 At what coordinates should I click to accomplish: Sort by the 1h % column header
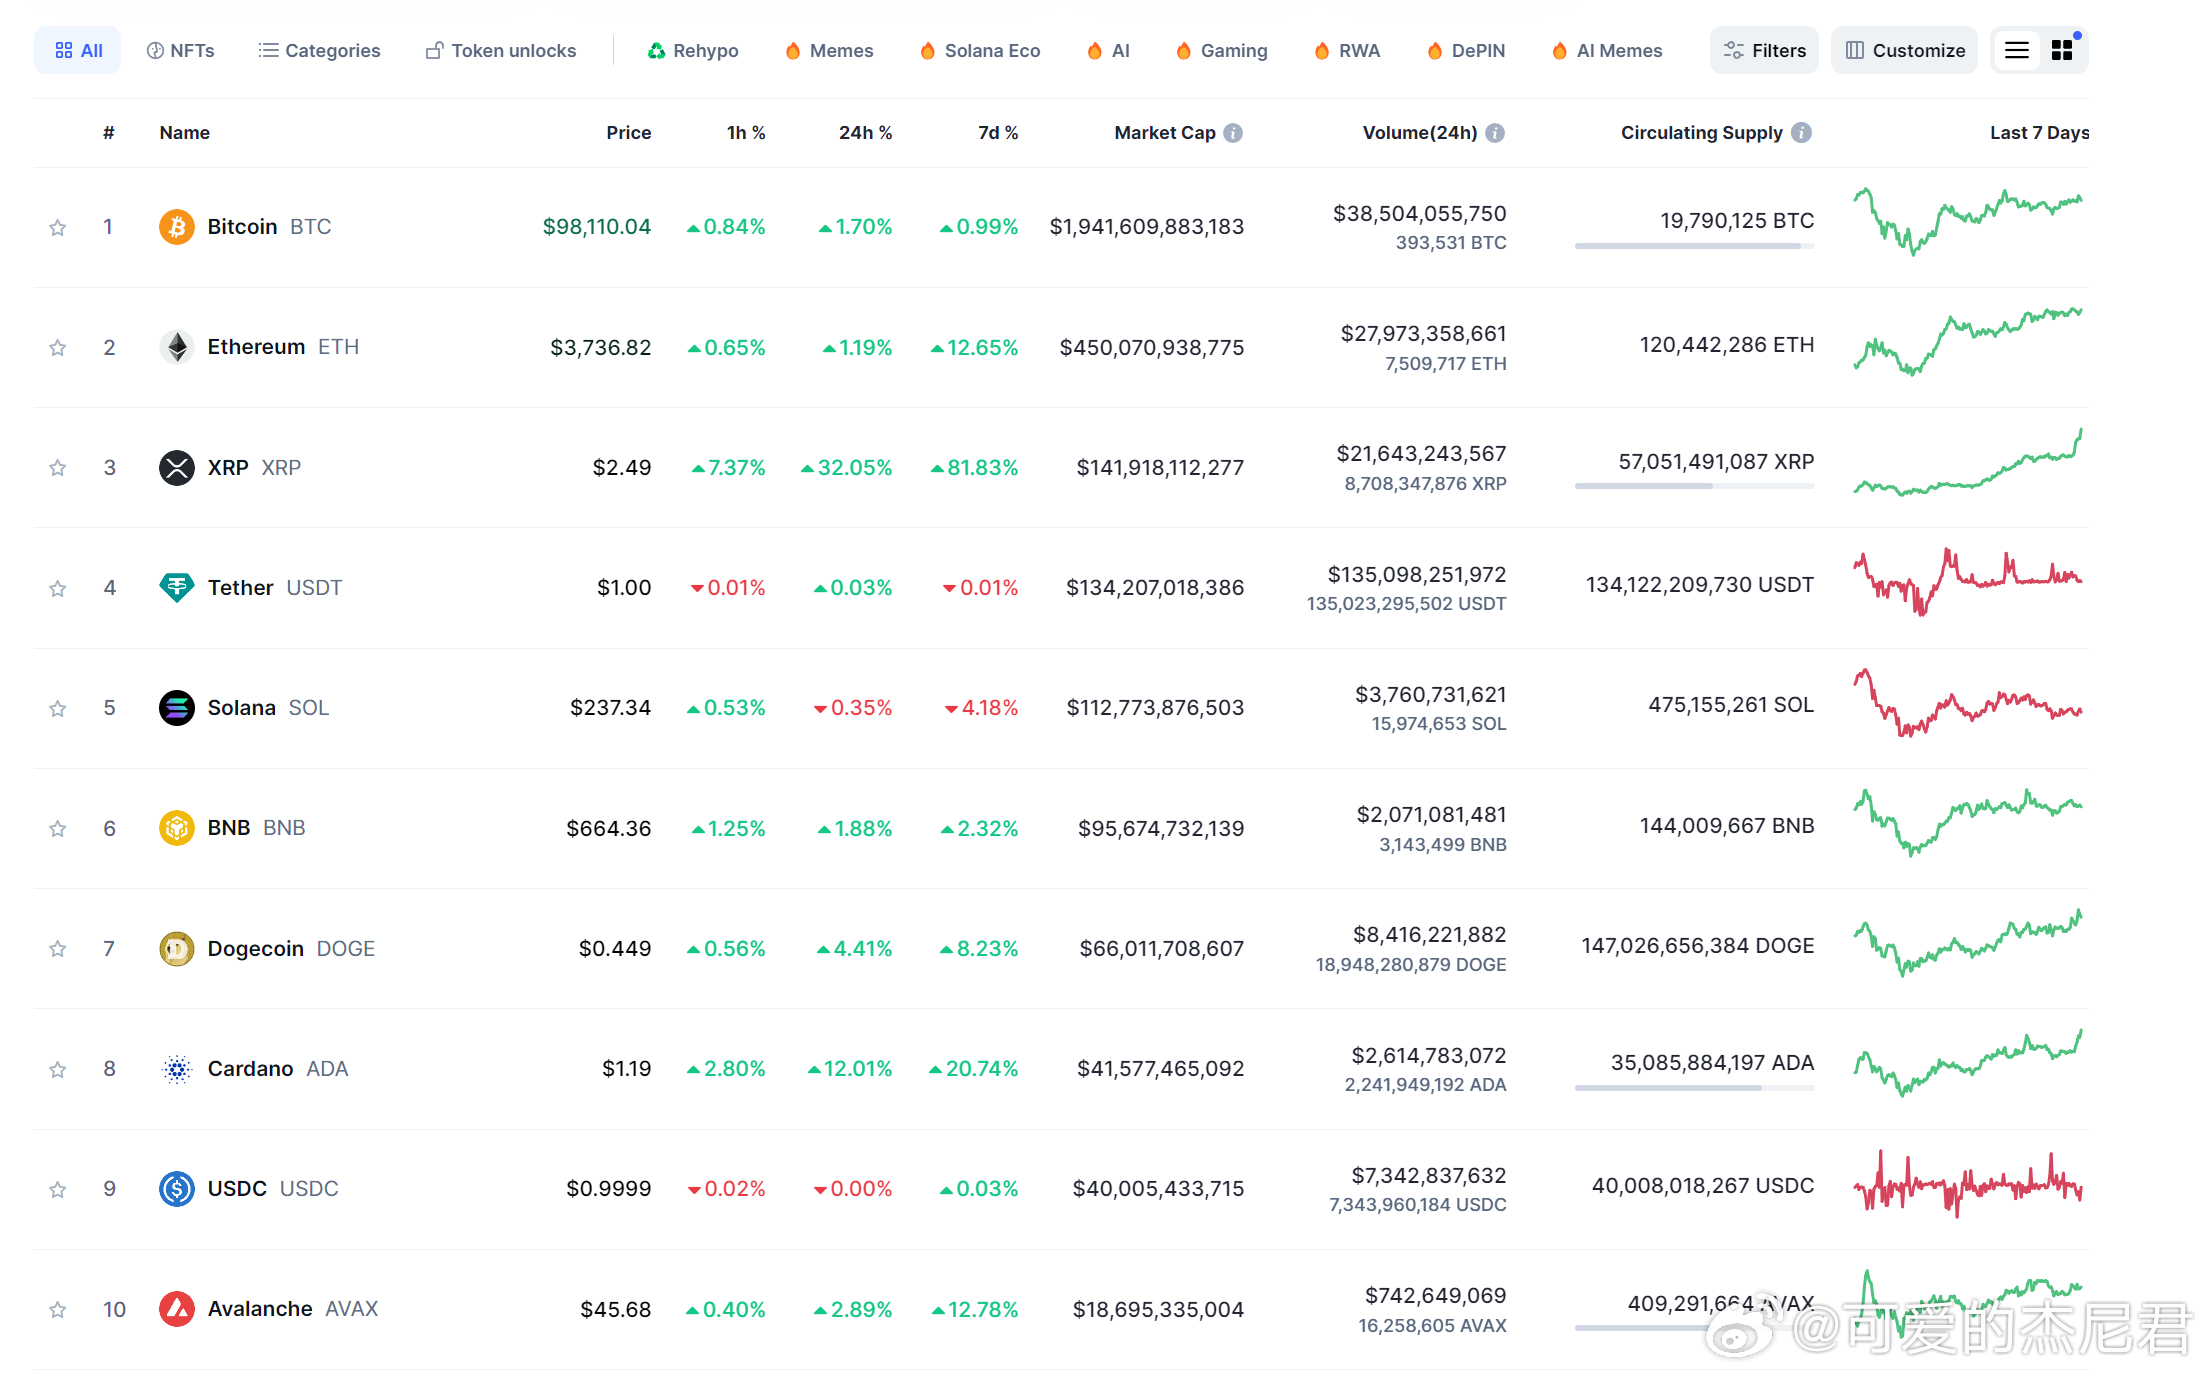746,133
